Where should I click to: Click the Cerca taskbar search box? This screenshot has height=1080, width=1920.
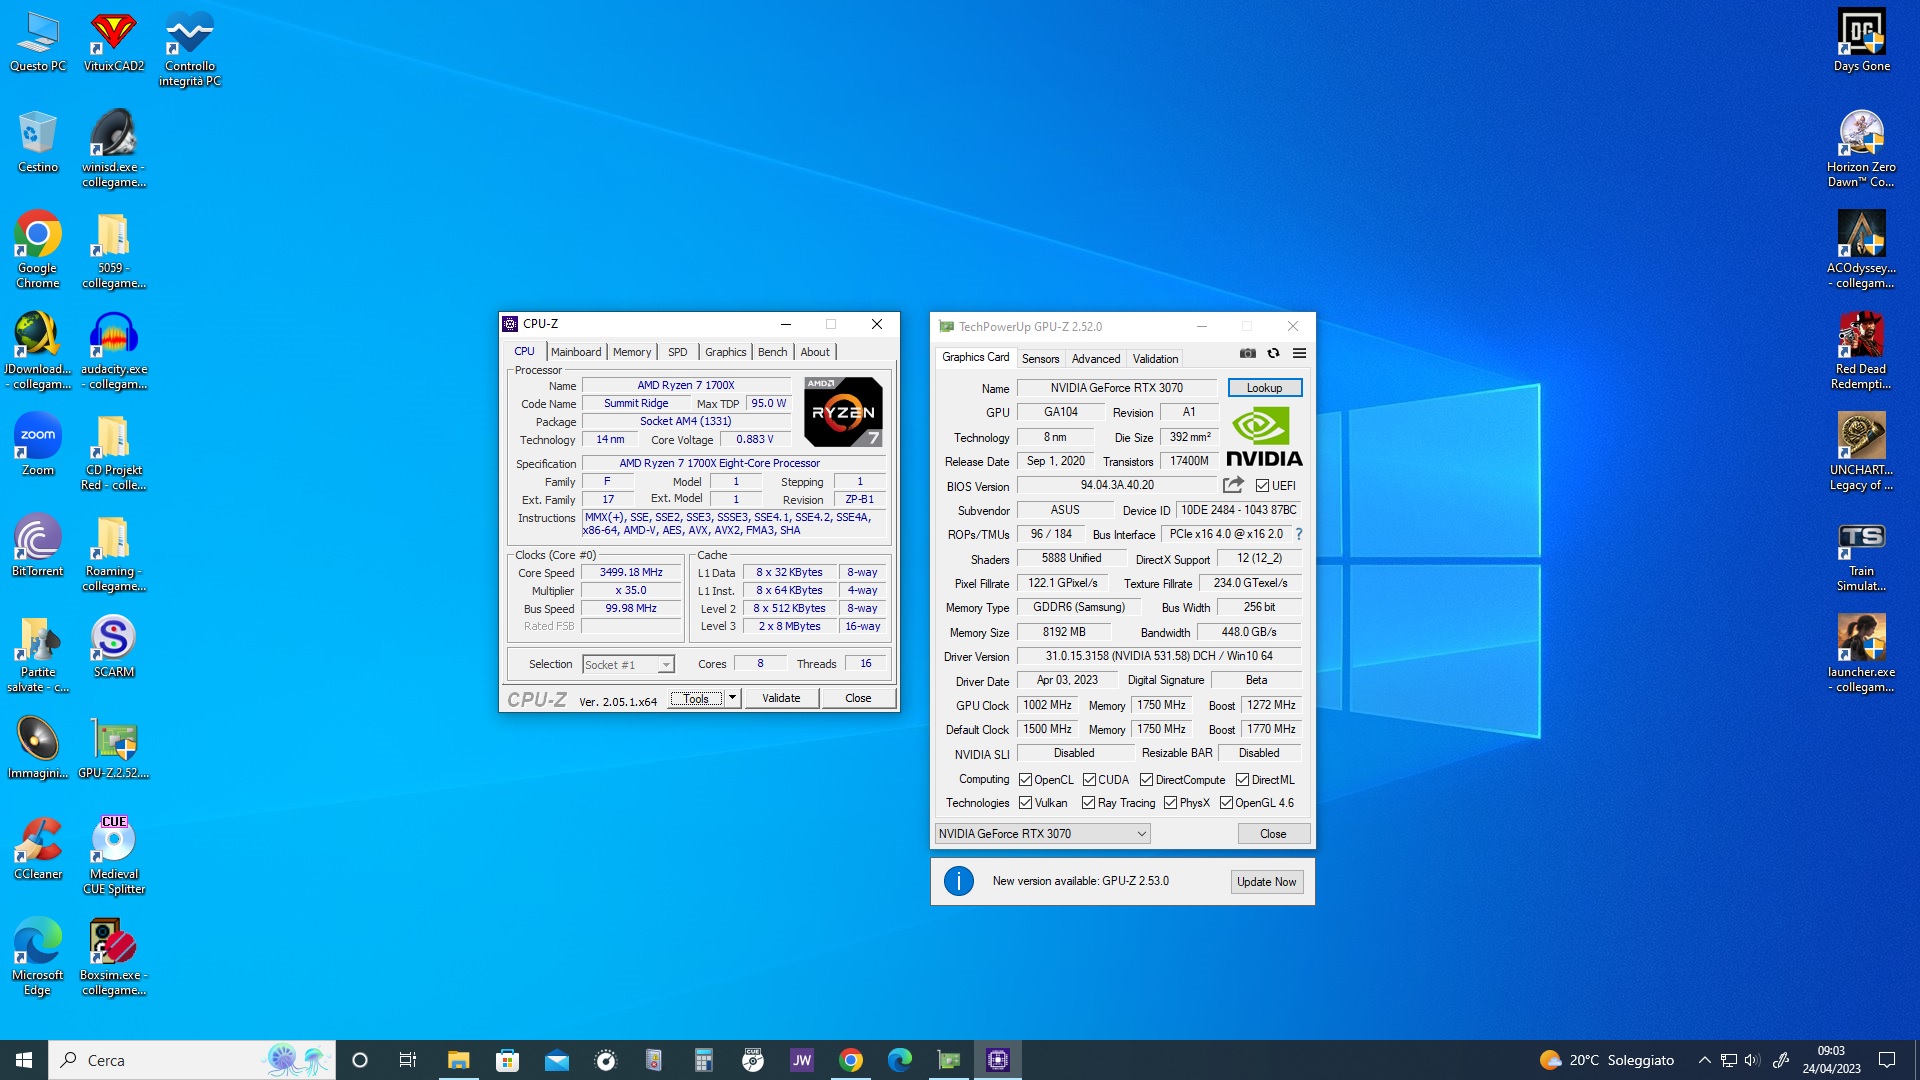[192, 1060]
